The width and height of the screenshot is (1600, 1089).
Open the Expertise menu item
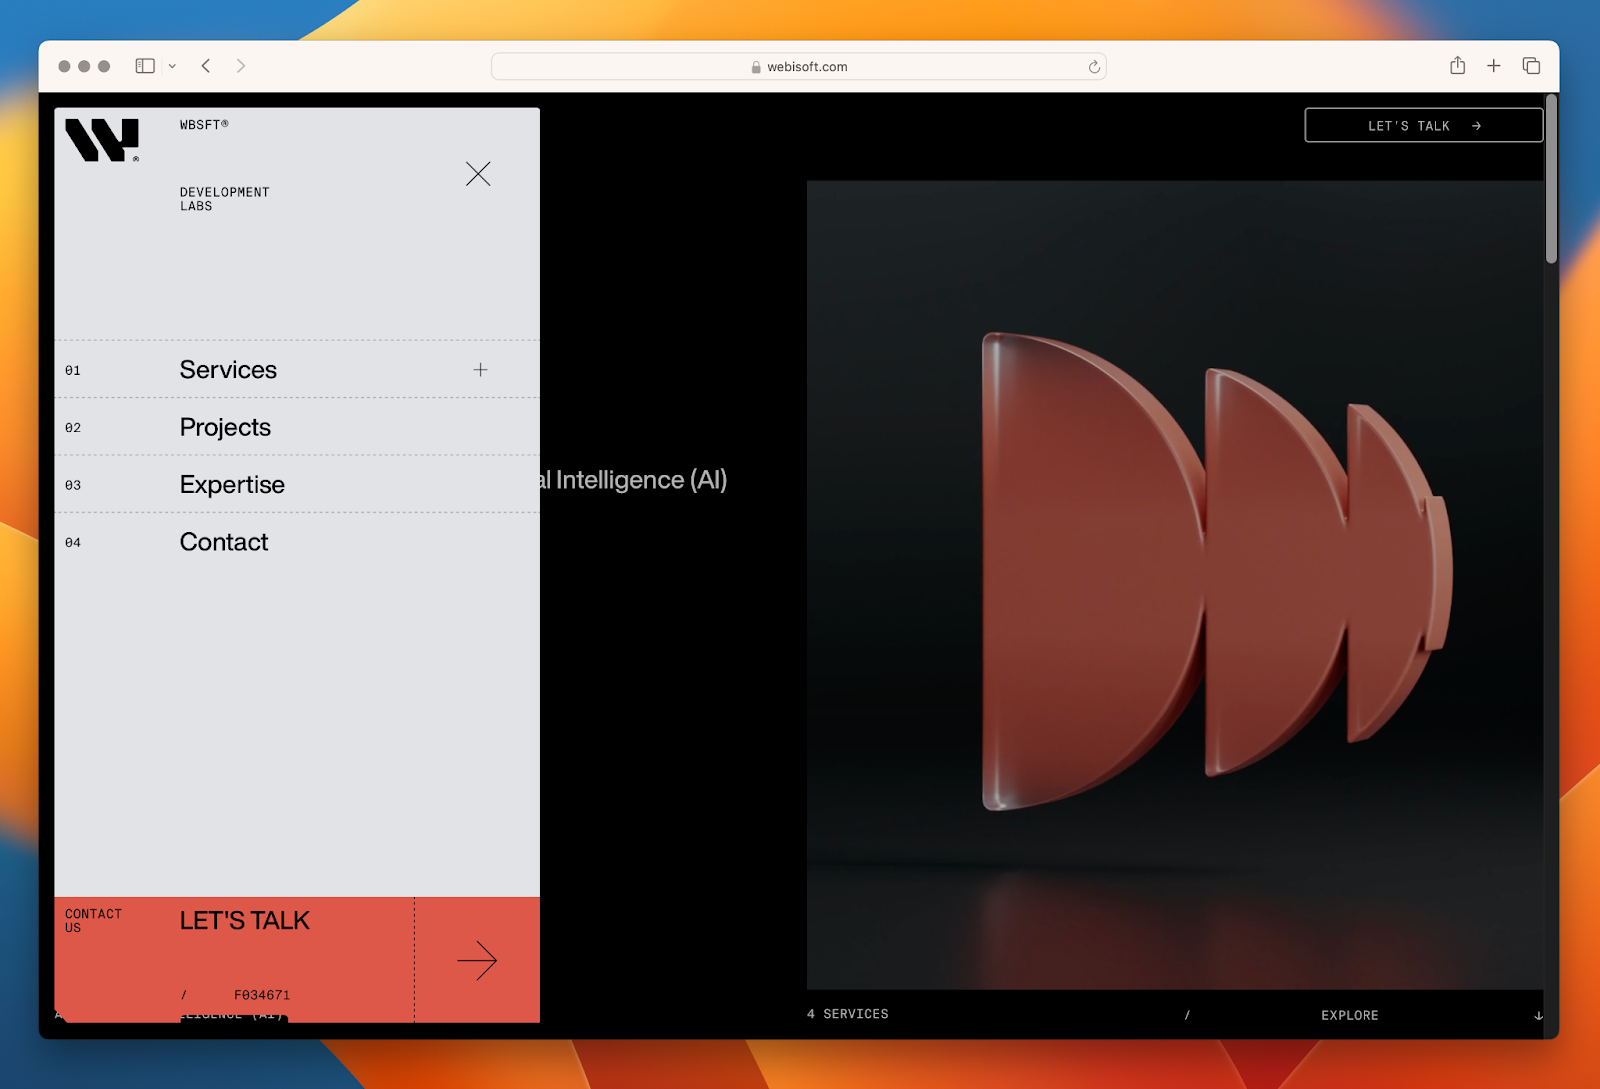232,485
